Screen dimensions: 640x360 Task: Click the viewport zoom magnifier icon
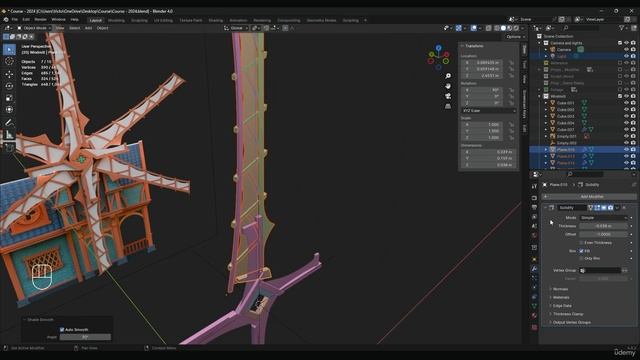pyautogui.click(x=448, y=76)
